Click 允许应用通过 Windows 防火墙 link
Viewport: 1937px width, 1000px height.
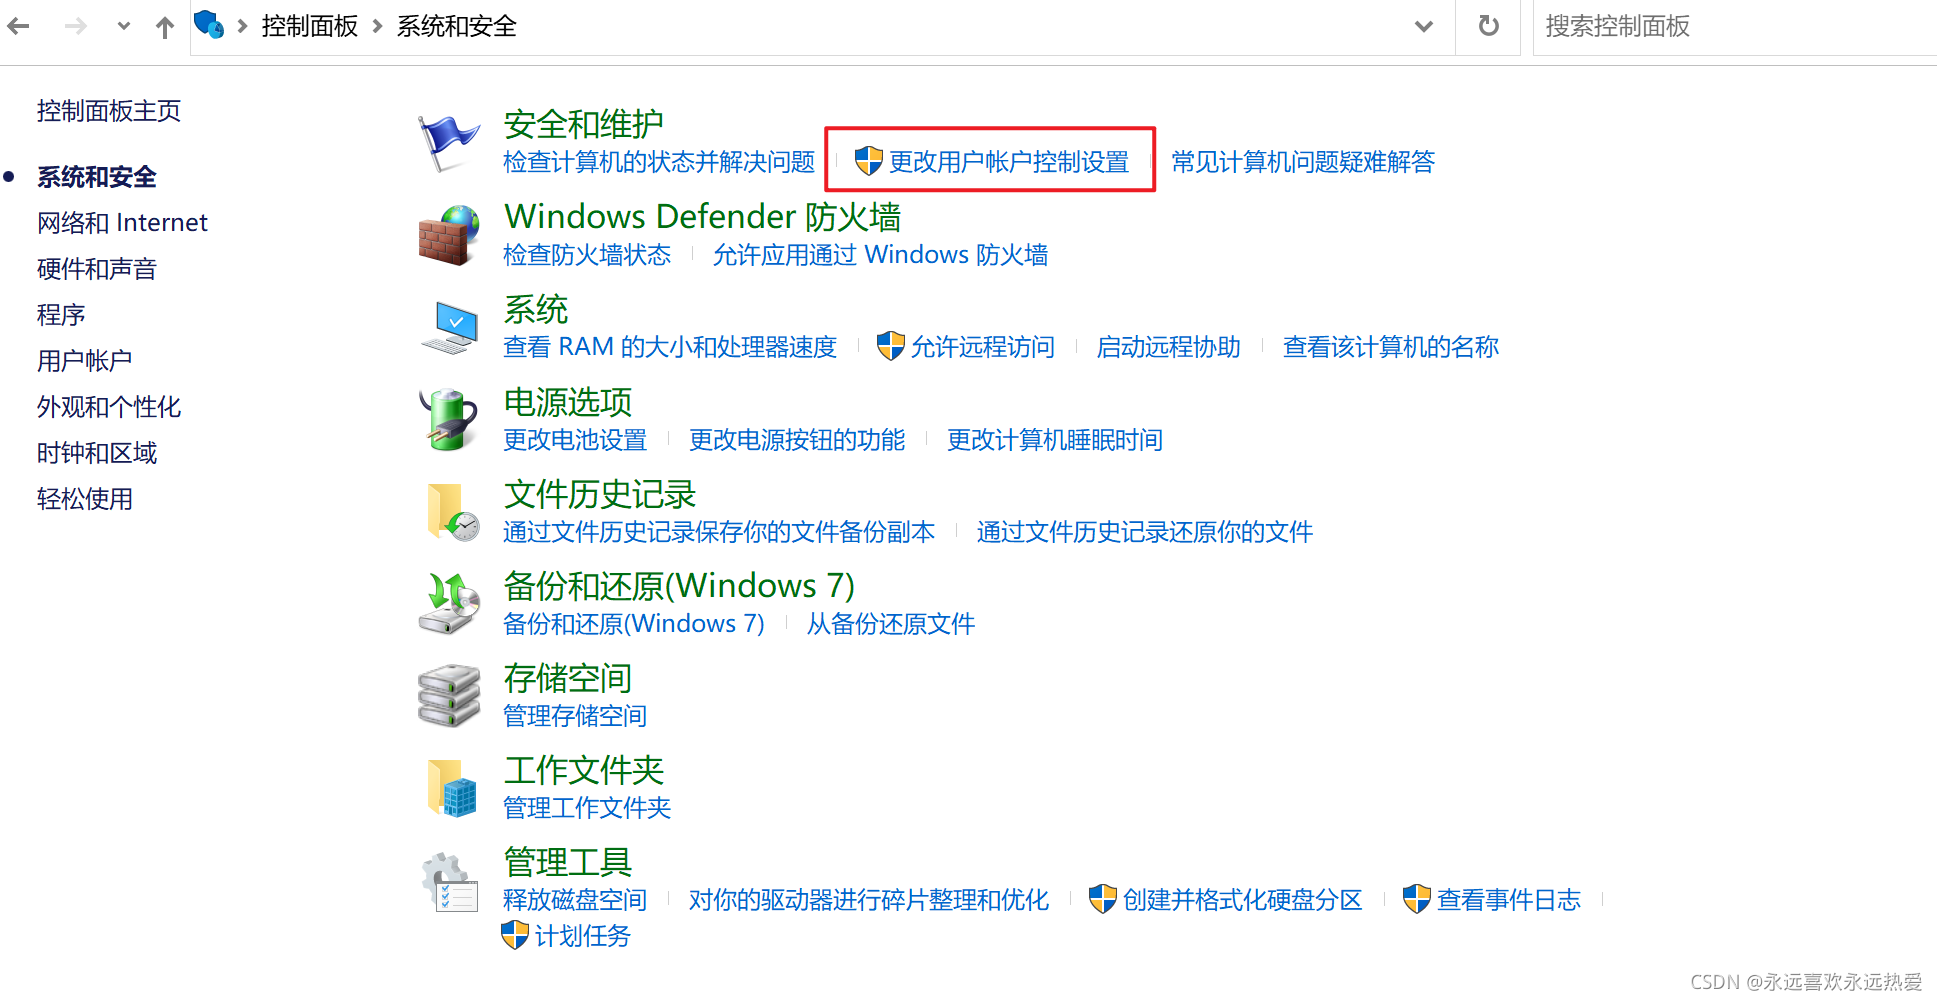880,255
